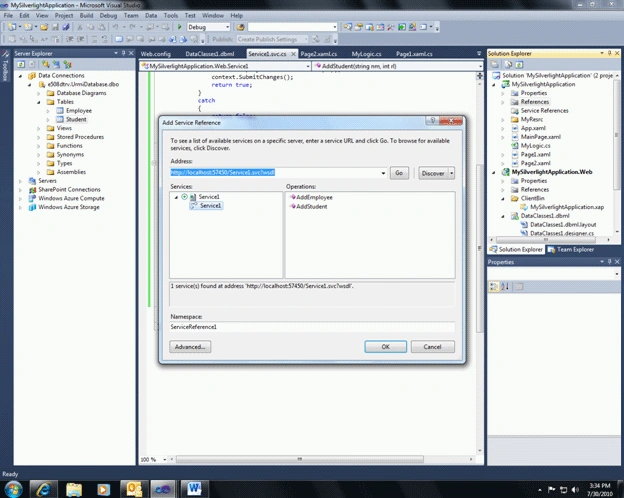Image resolution: width=624 pixels, height=498 pixels.
Task: Click the volume speaker icon in system tray
Action: click(575, 489)
